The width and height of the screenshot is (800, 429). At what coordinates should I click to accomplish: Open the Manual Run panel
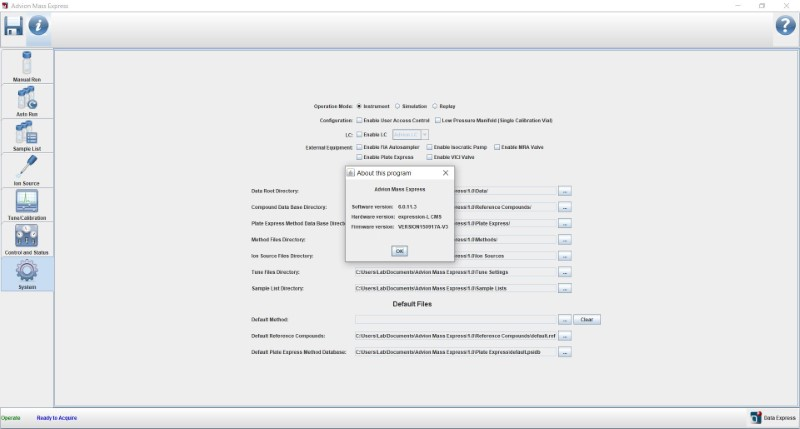(x=27, y=66)
